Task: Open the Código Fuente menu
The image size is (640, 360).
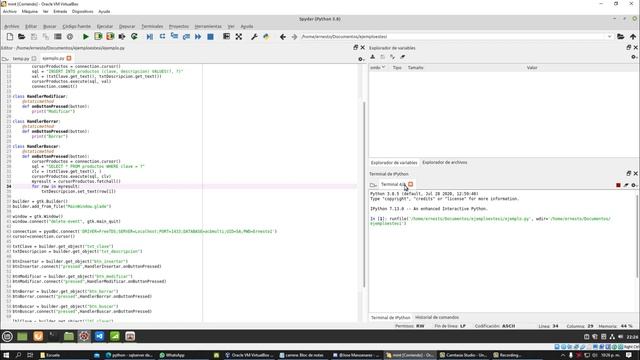Action: (x=77, y=27)
